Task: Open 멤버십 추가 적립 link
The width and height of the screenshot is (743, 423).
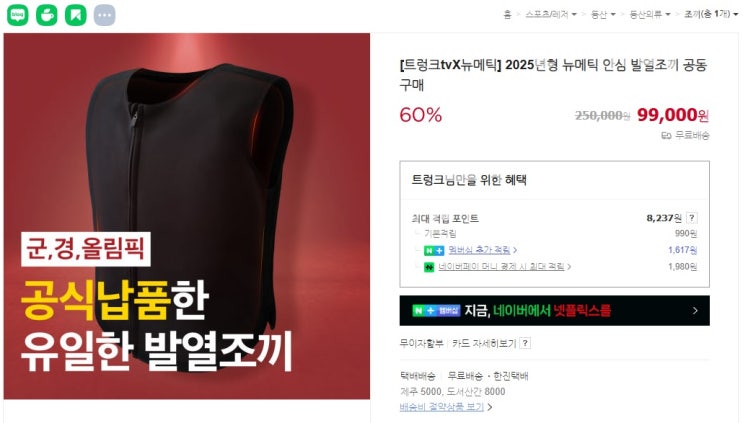Action: [482, 250]
